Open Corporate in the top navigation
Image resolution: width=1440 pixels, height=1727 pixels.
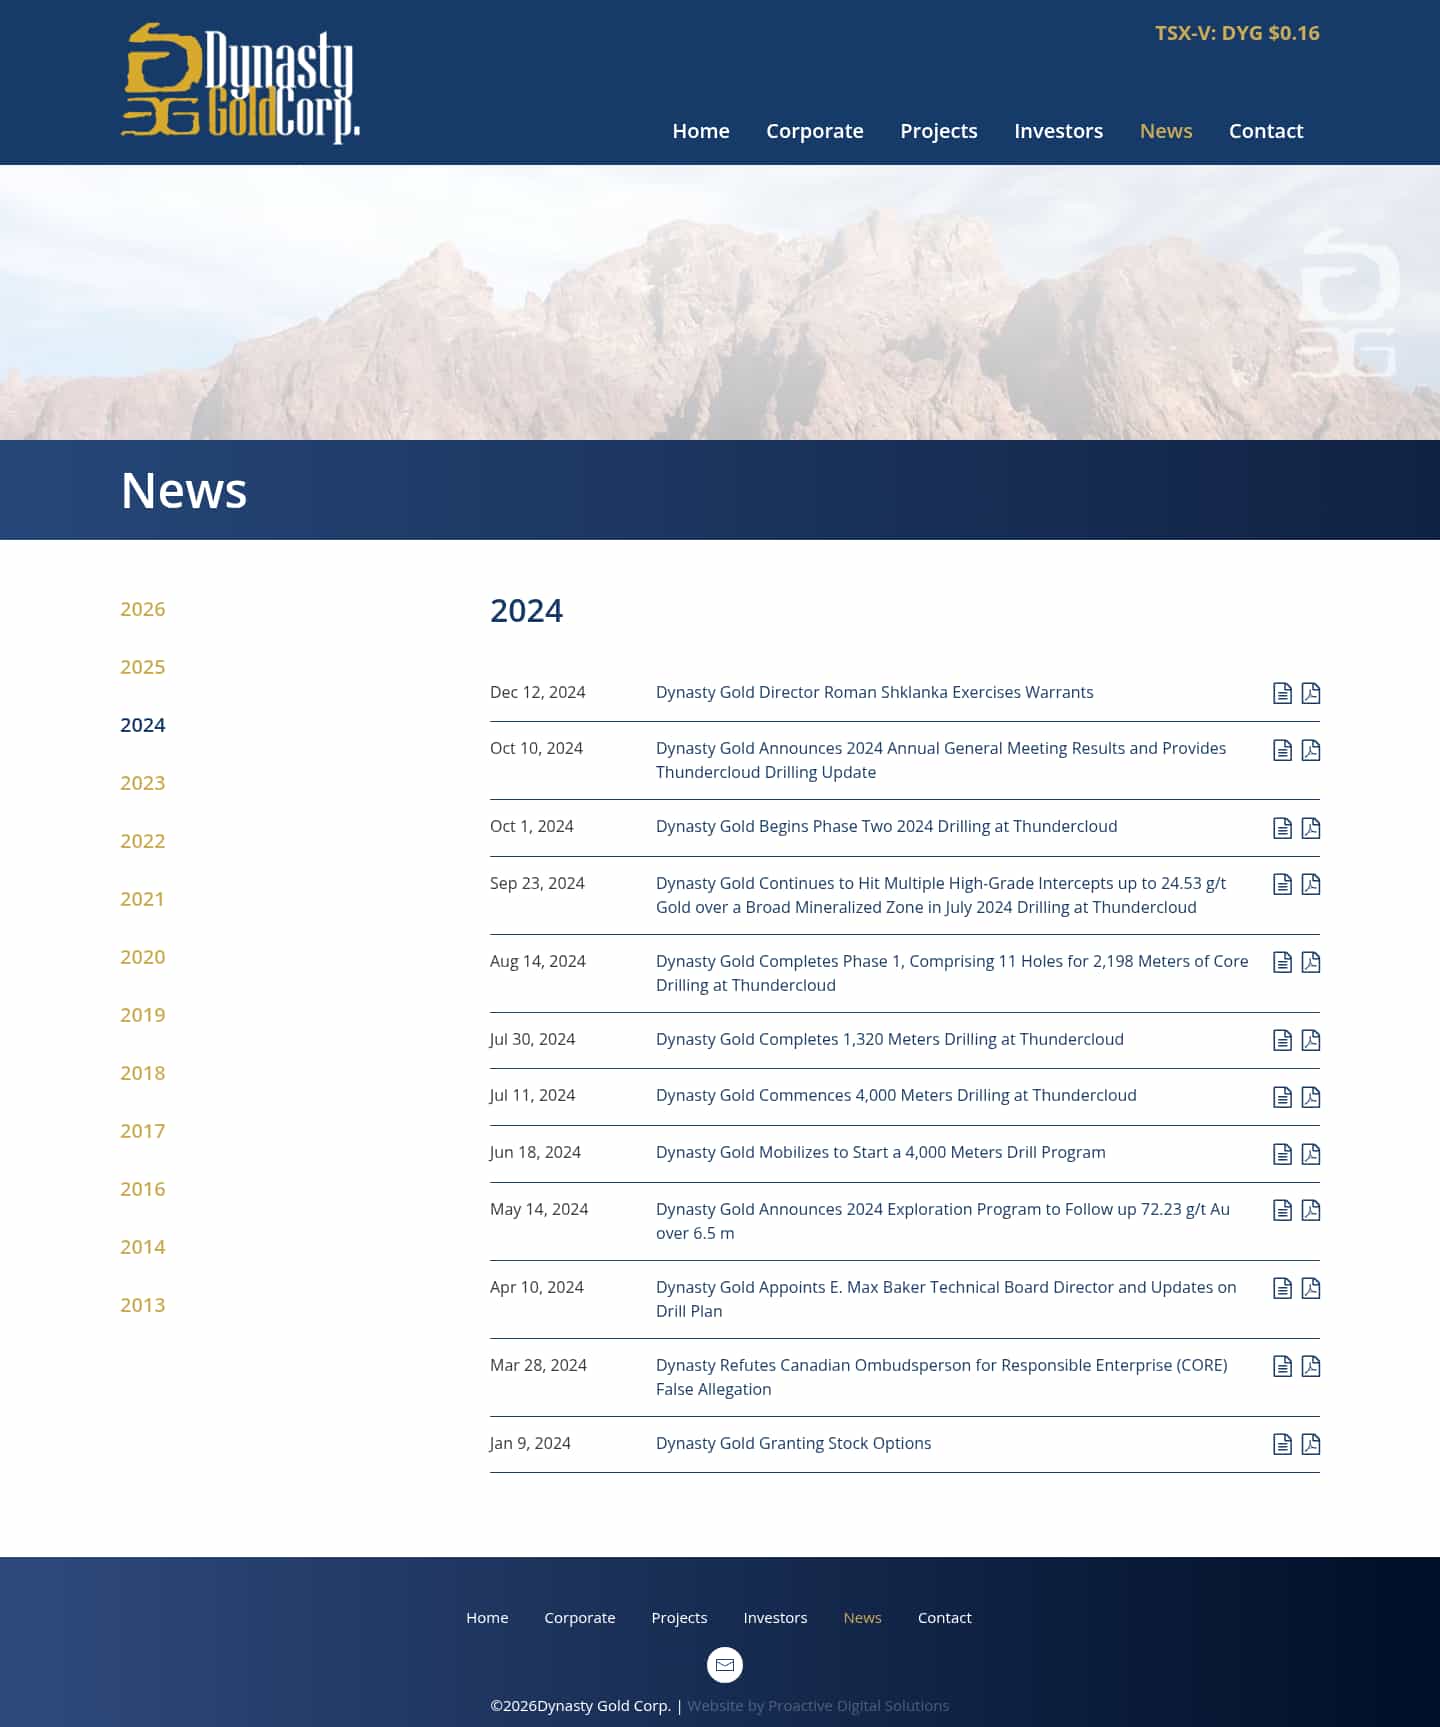815,131
